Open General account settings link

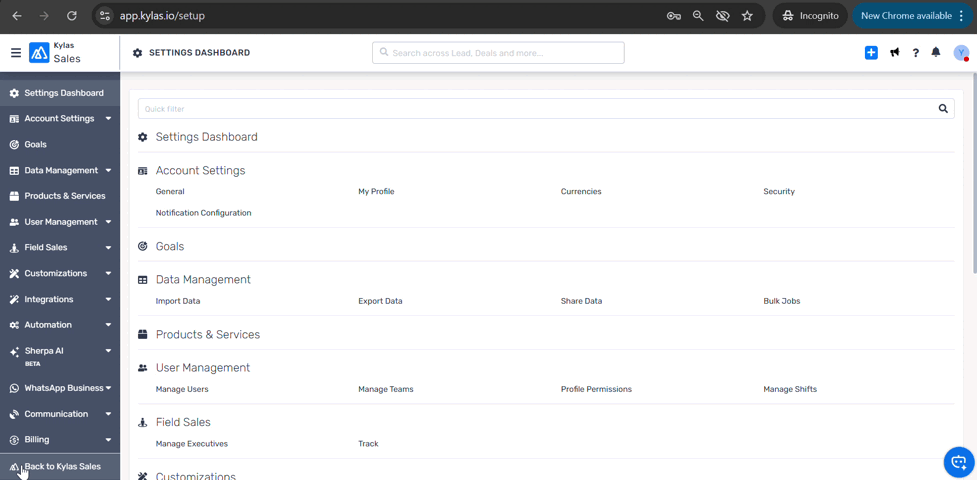(x=170, y=191)
